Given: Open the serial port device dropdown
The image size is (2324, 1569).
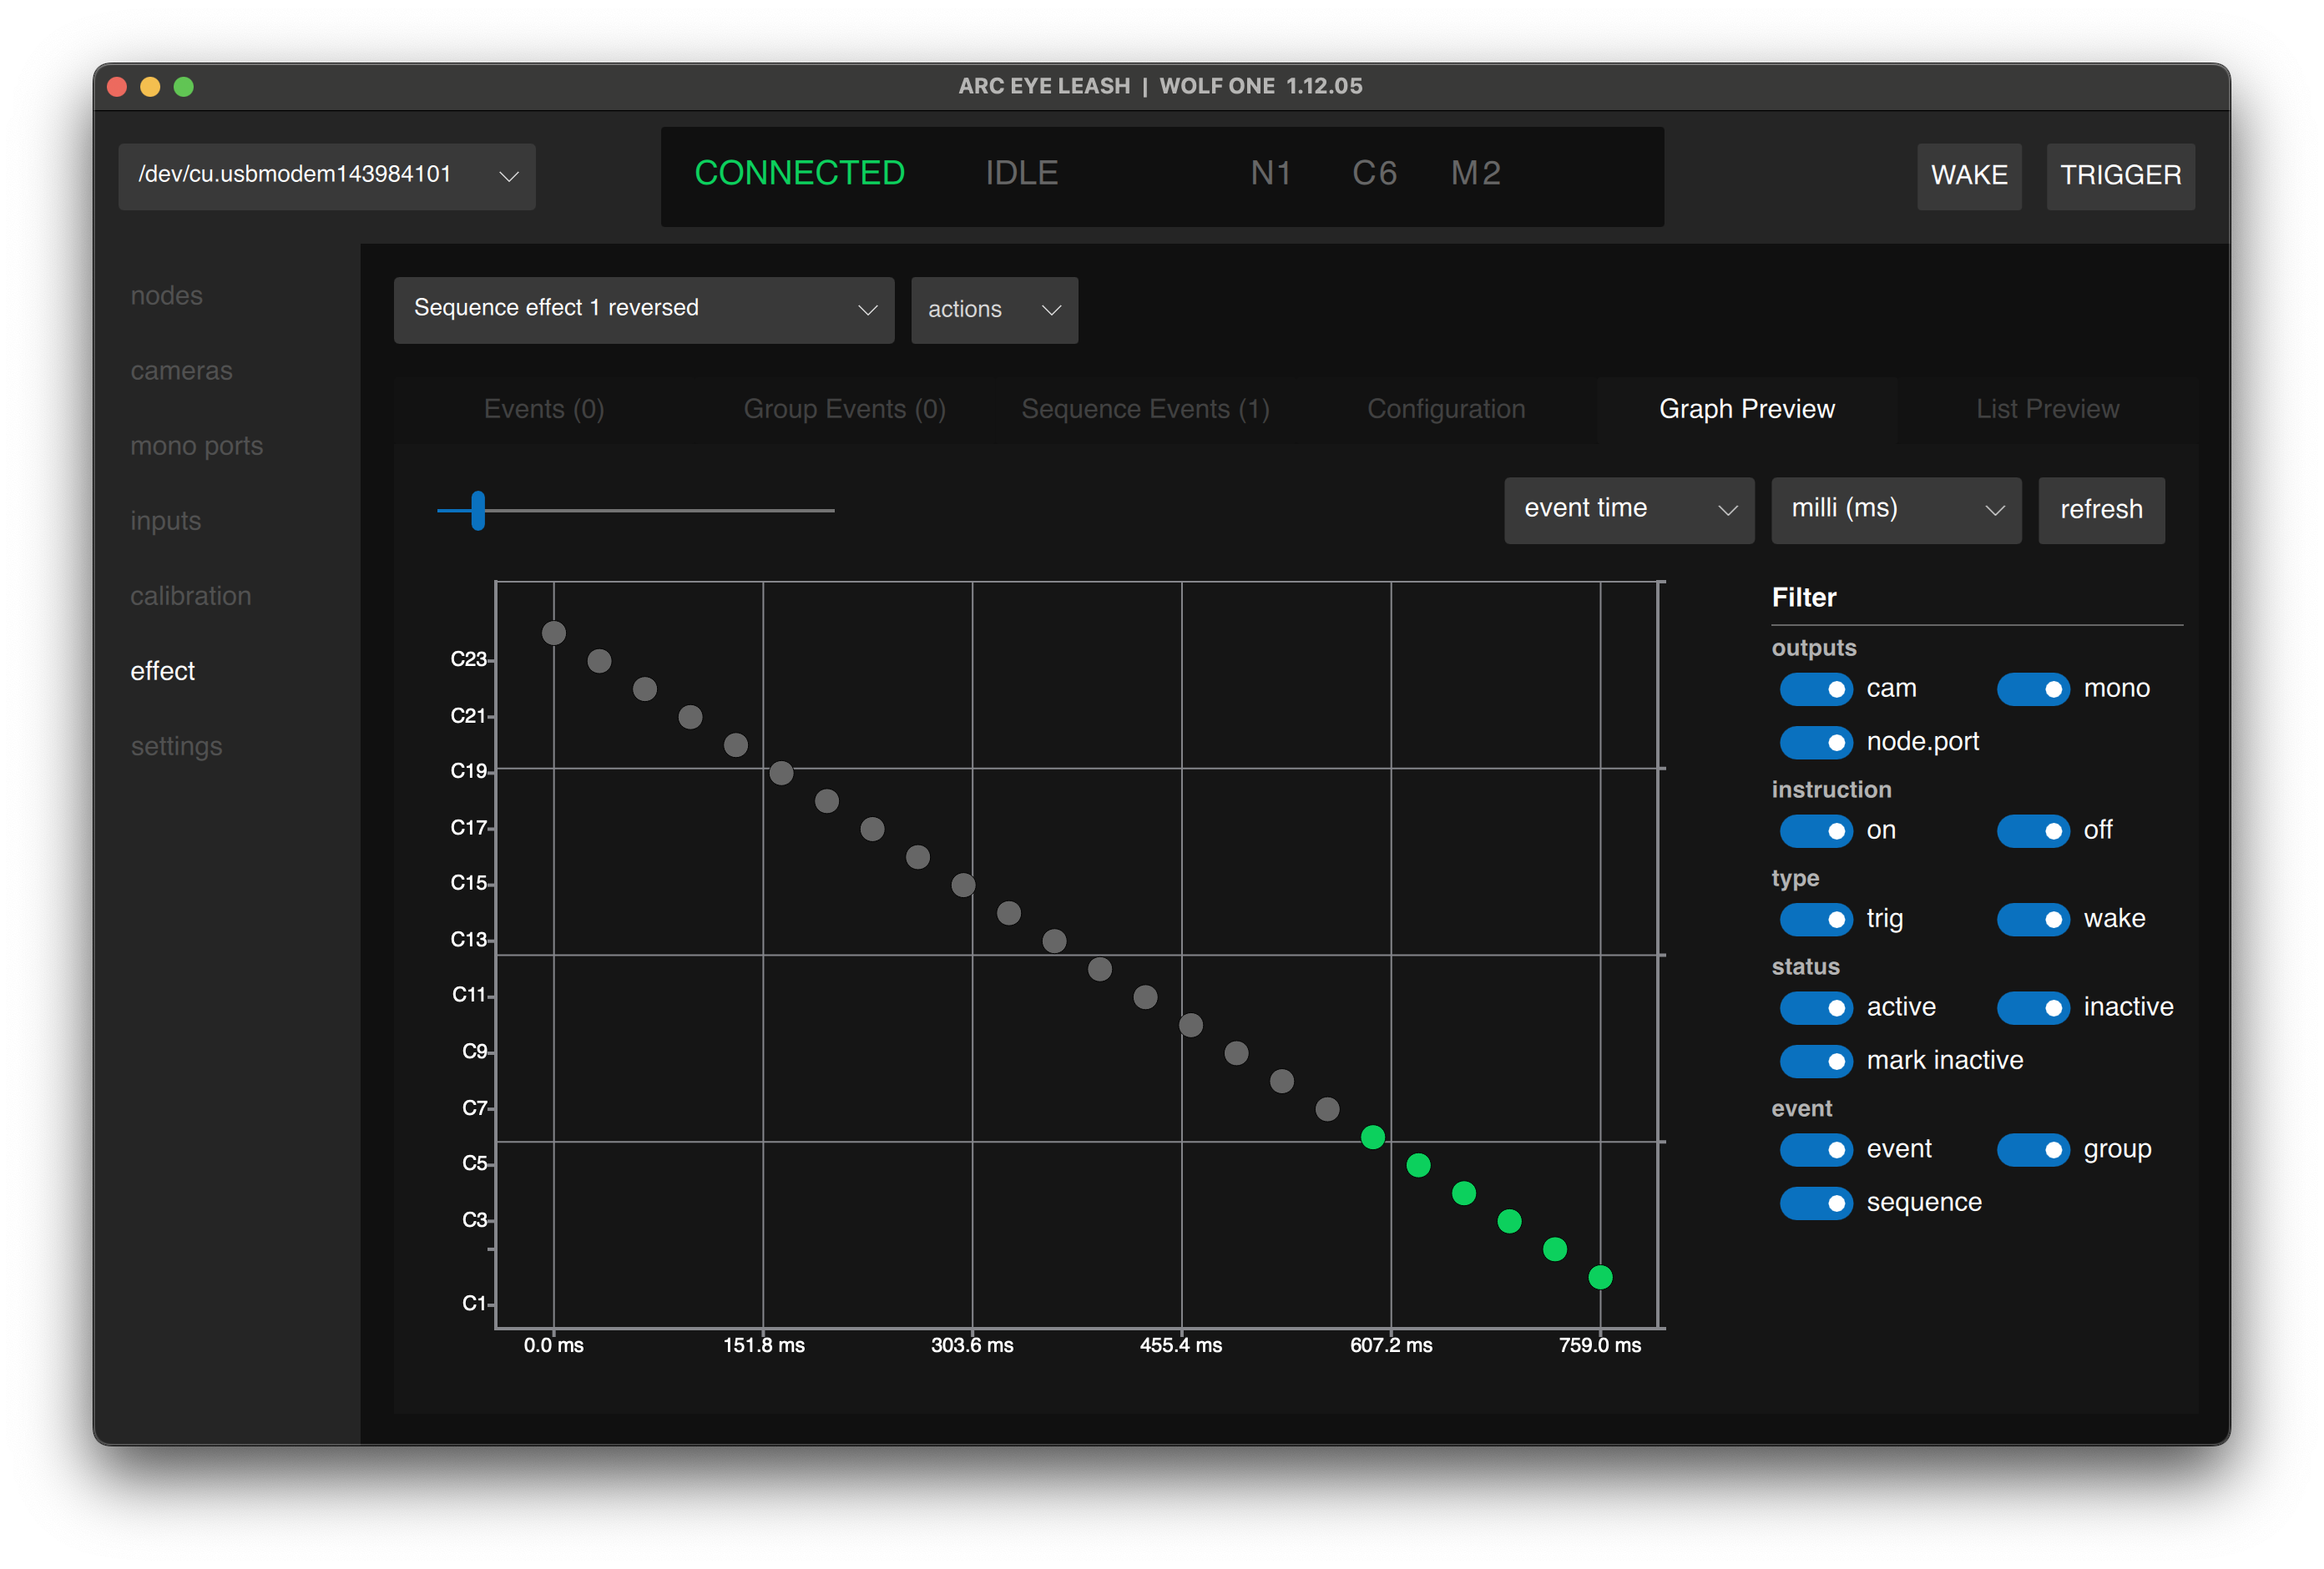Looking at the screenshot, I should tap(326, 176).
